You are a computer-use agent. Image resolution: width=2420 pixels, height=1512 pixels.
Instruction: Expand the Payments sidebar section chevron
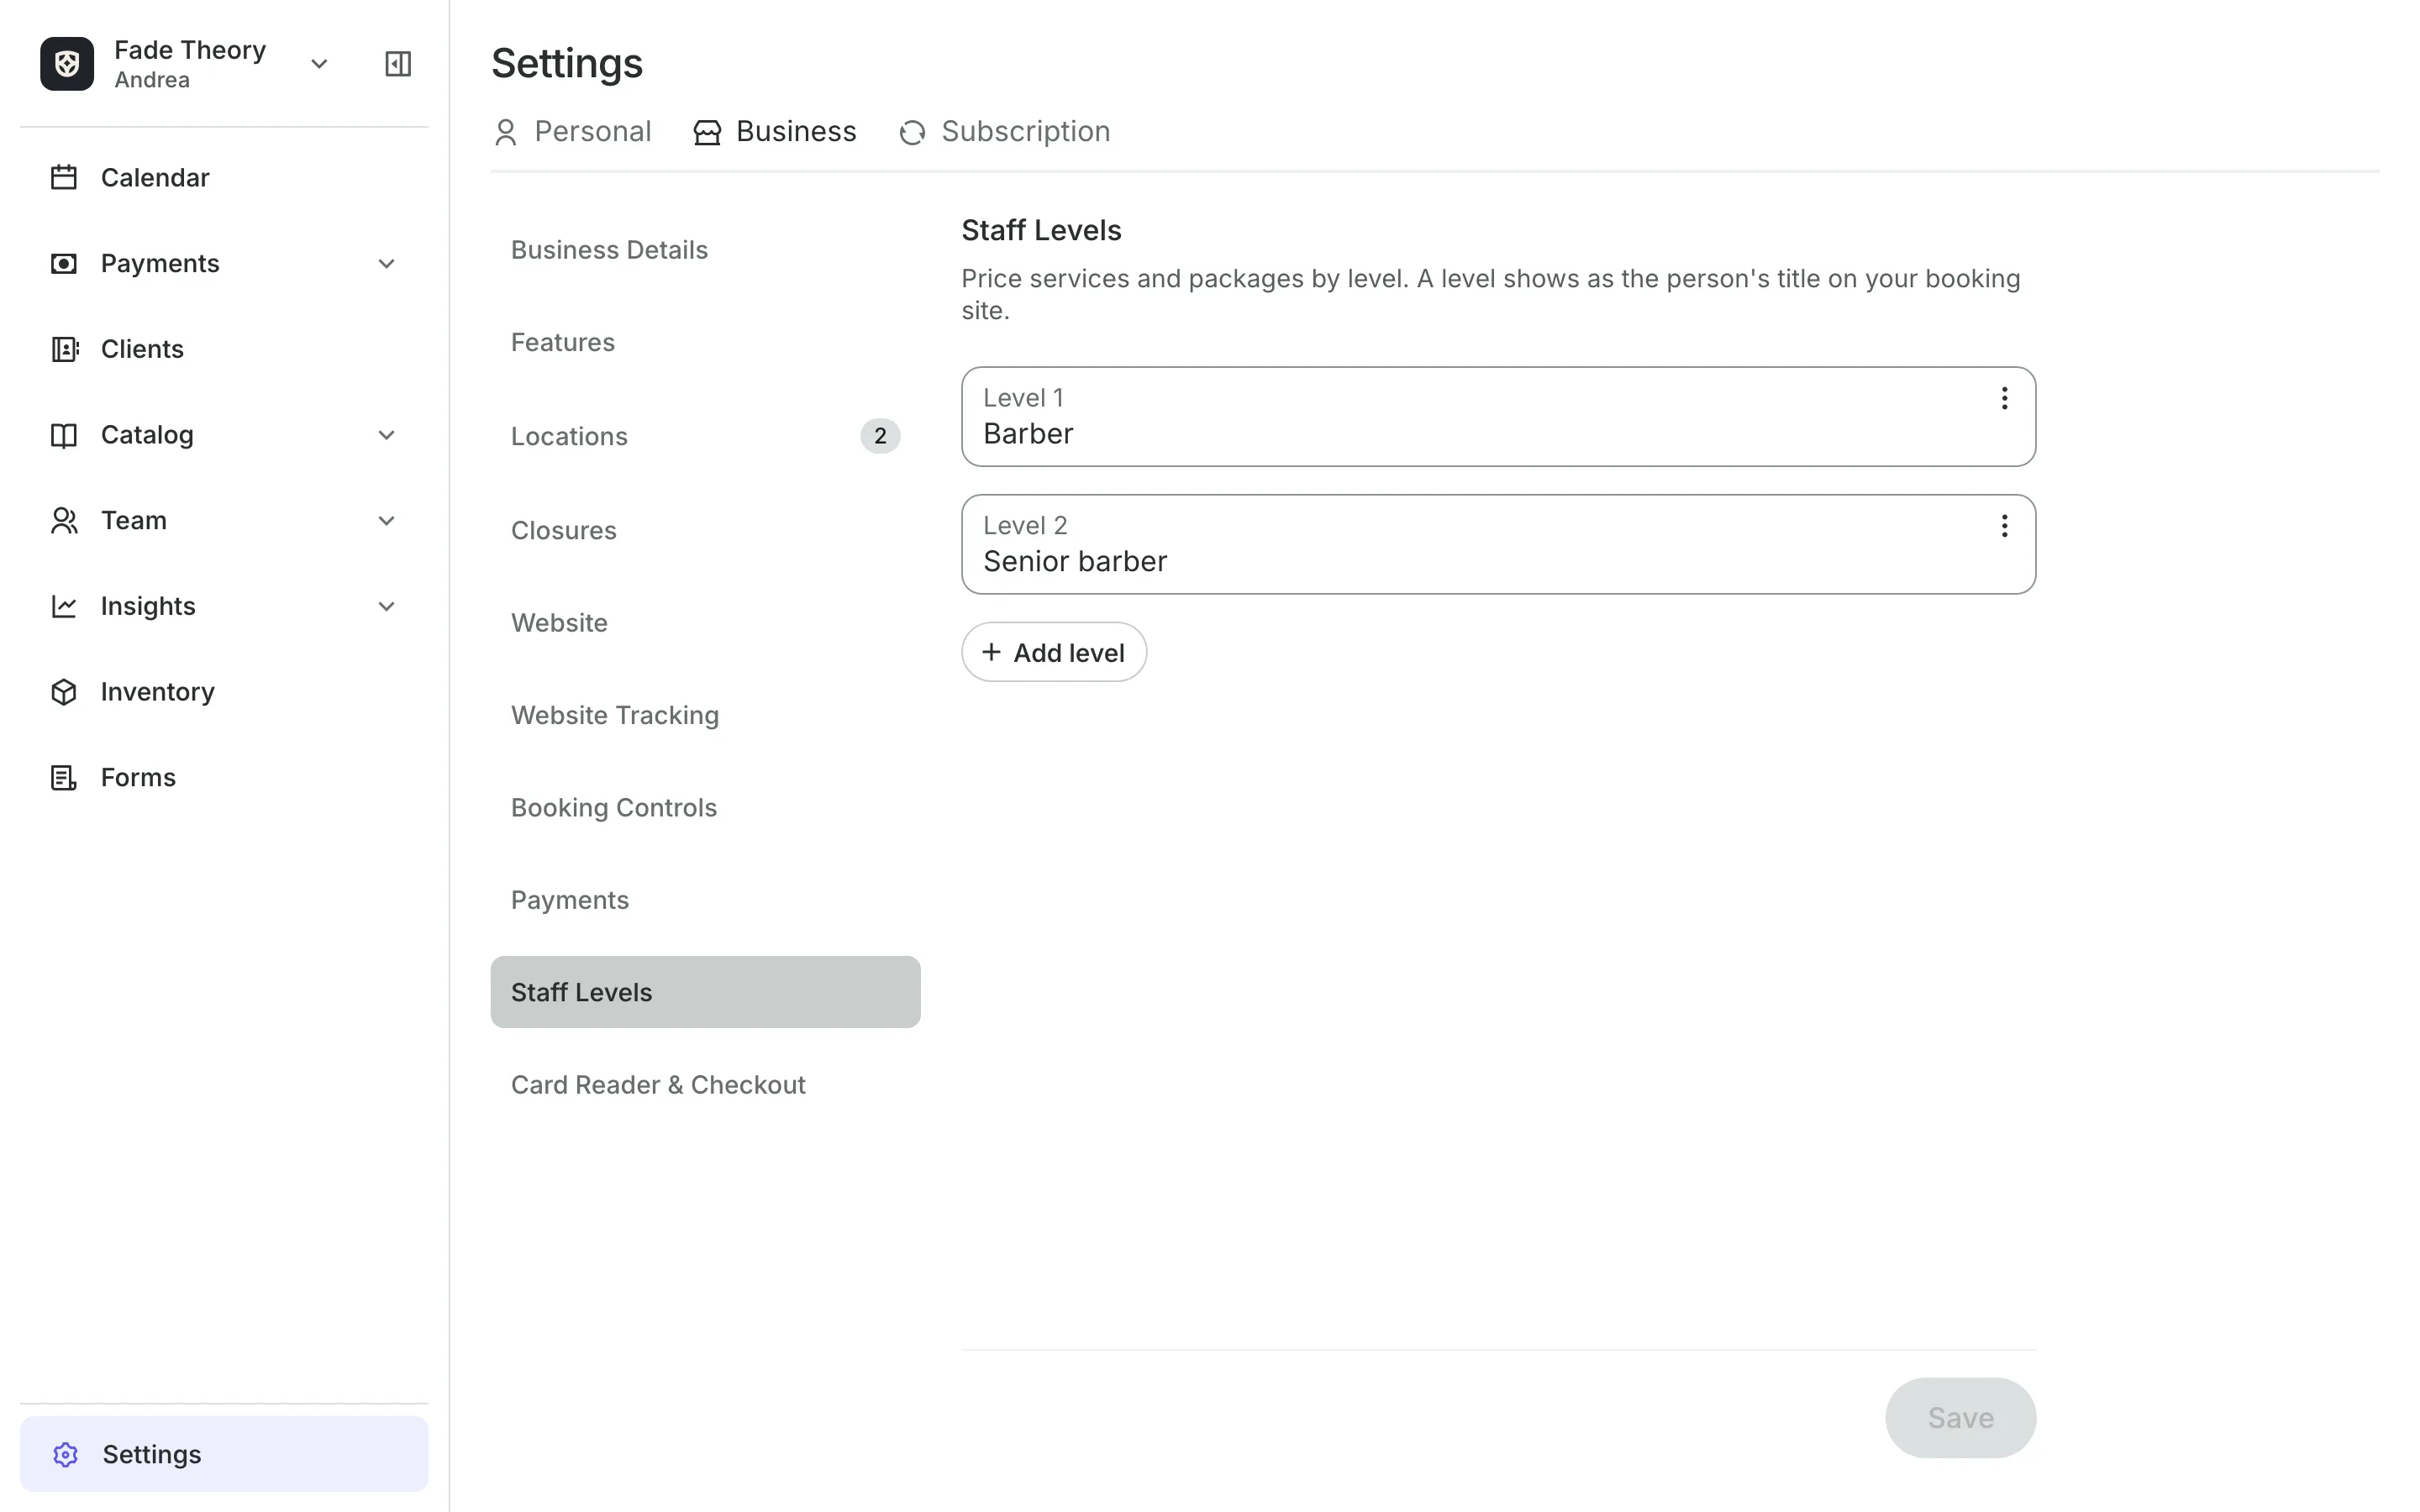click(387, 264)
